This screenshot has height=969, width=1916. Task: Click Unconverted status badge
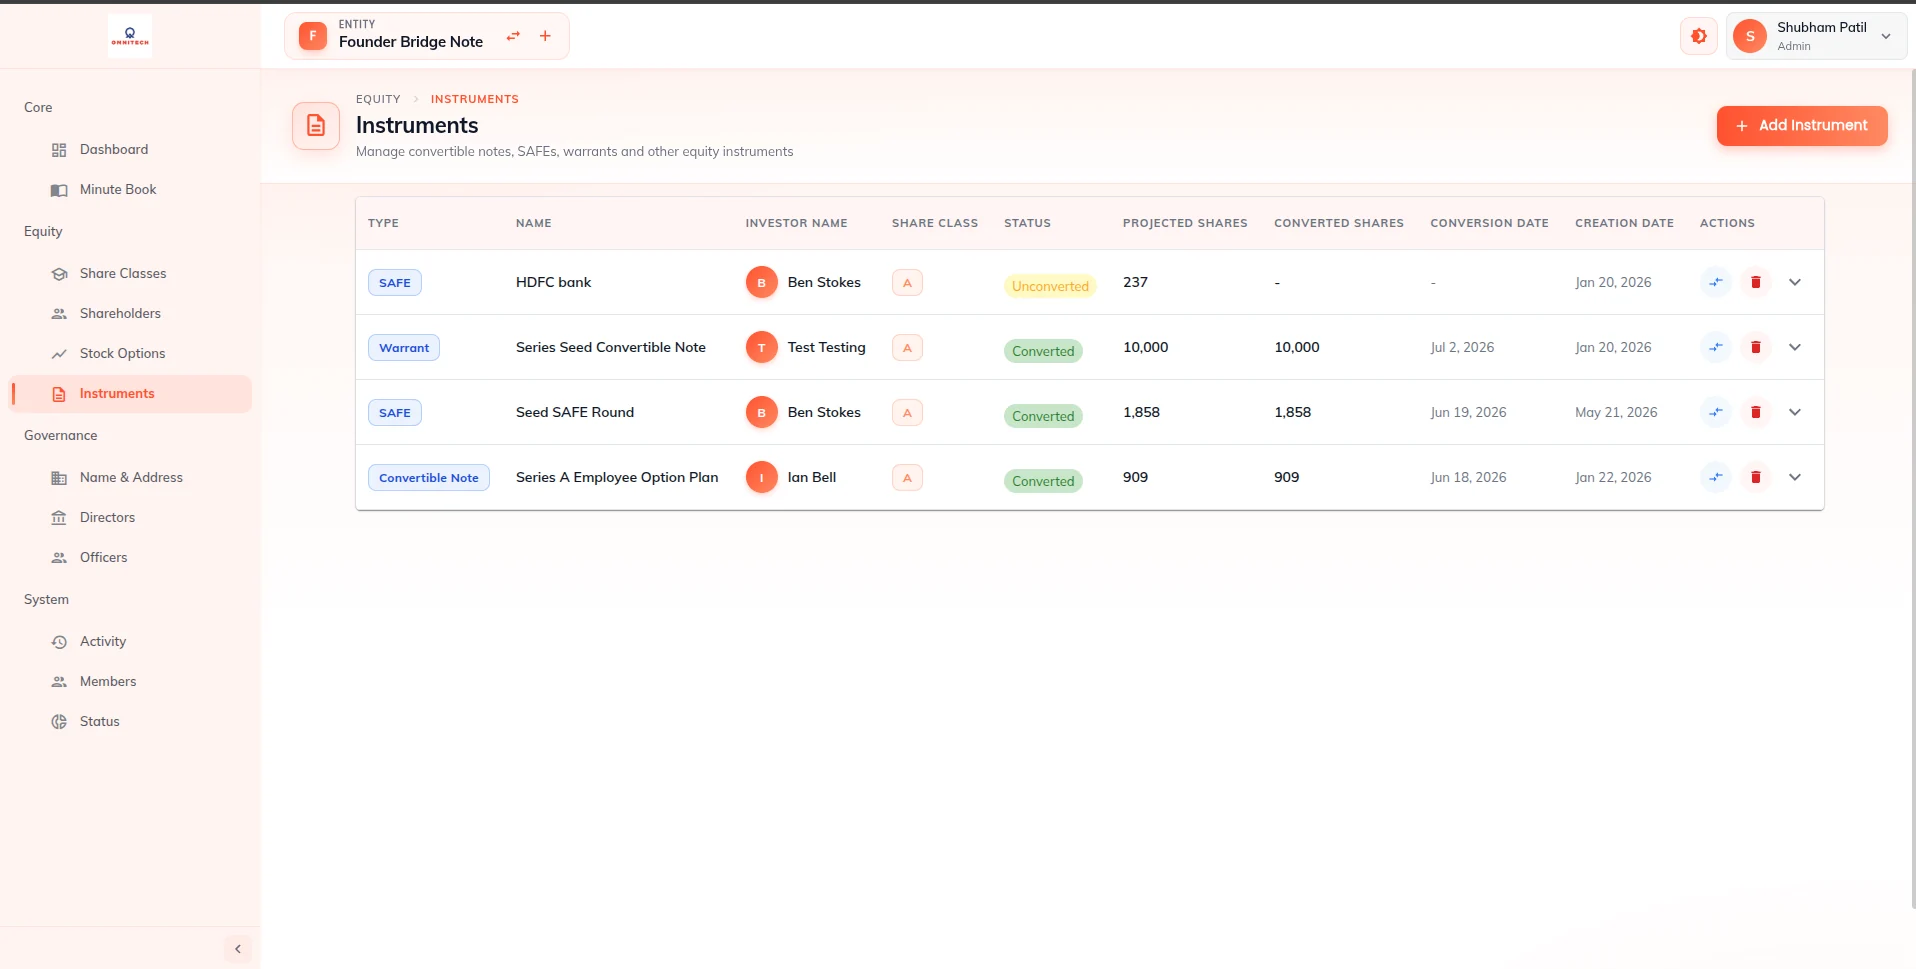pyautogui.click(x=1050, y=286)
